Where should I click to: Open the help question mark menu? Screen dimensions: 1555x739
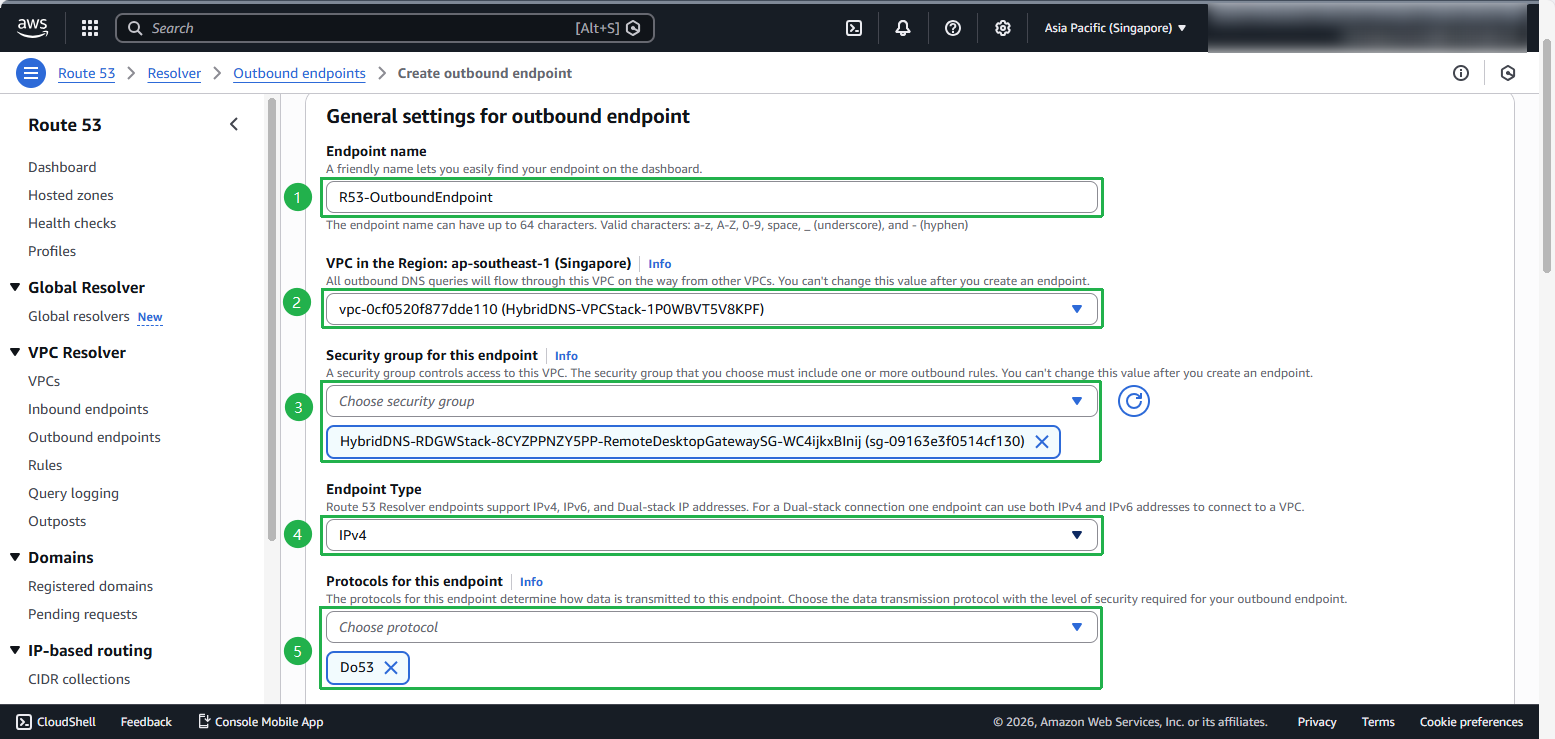coord(953,28)
